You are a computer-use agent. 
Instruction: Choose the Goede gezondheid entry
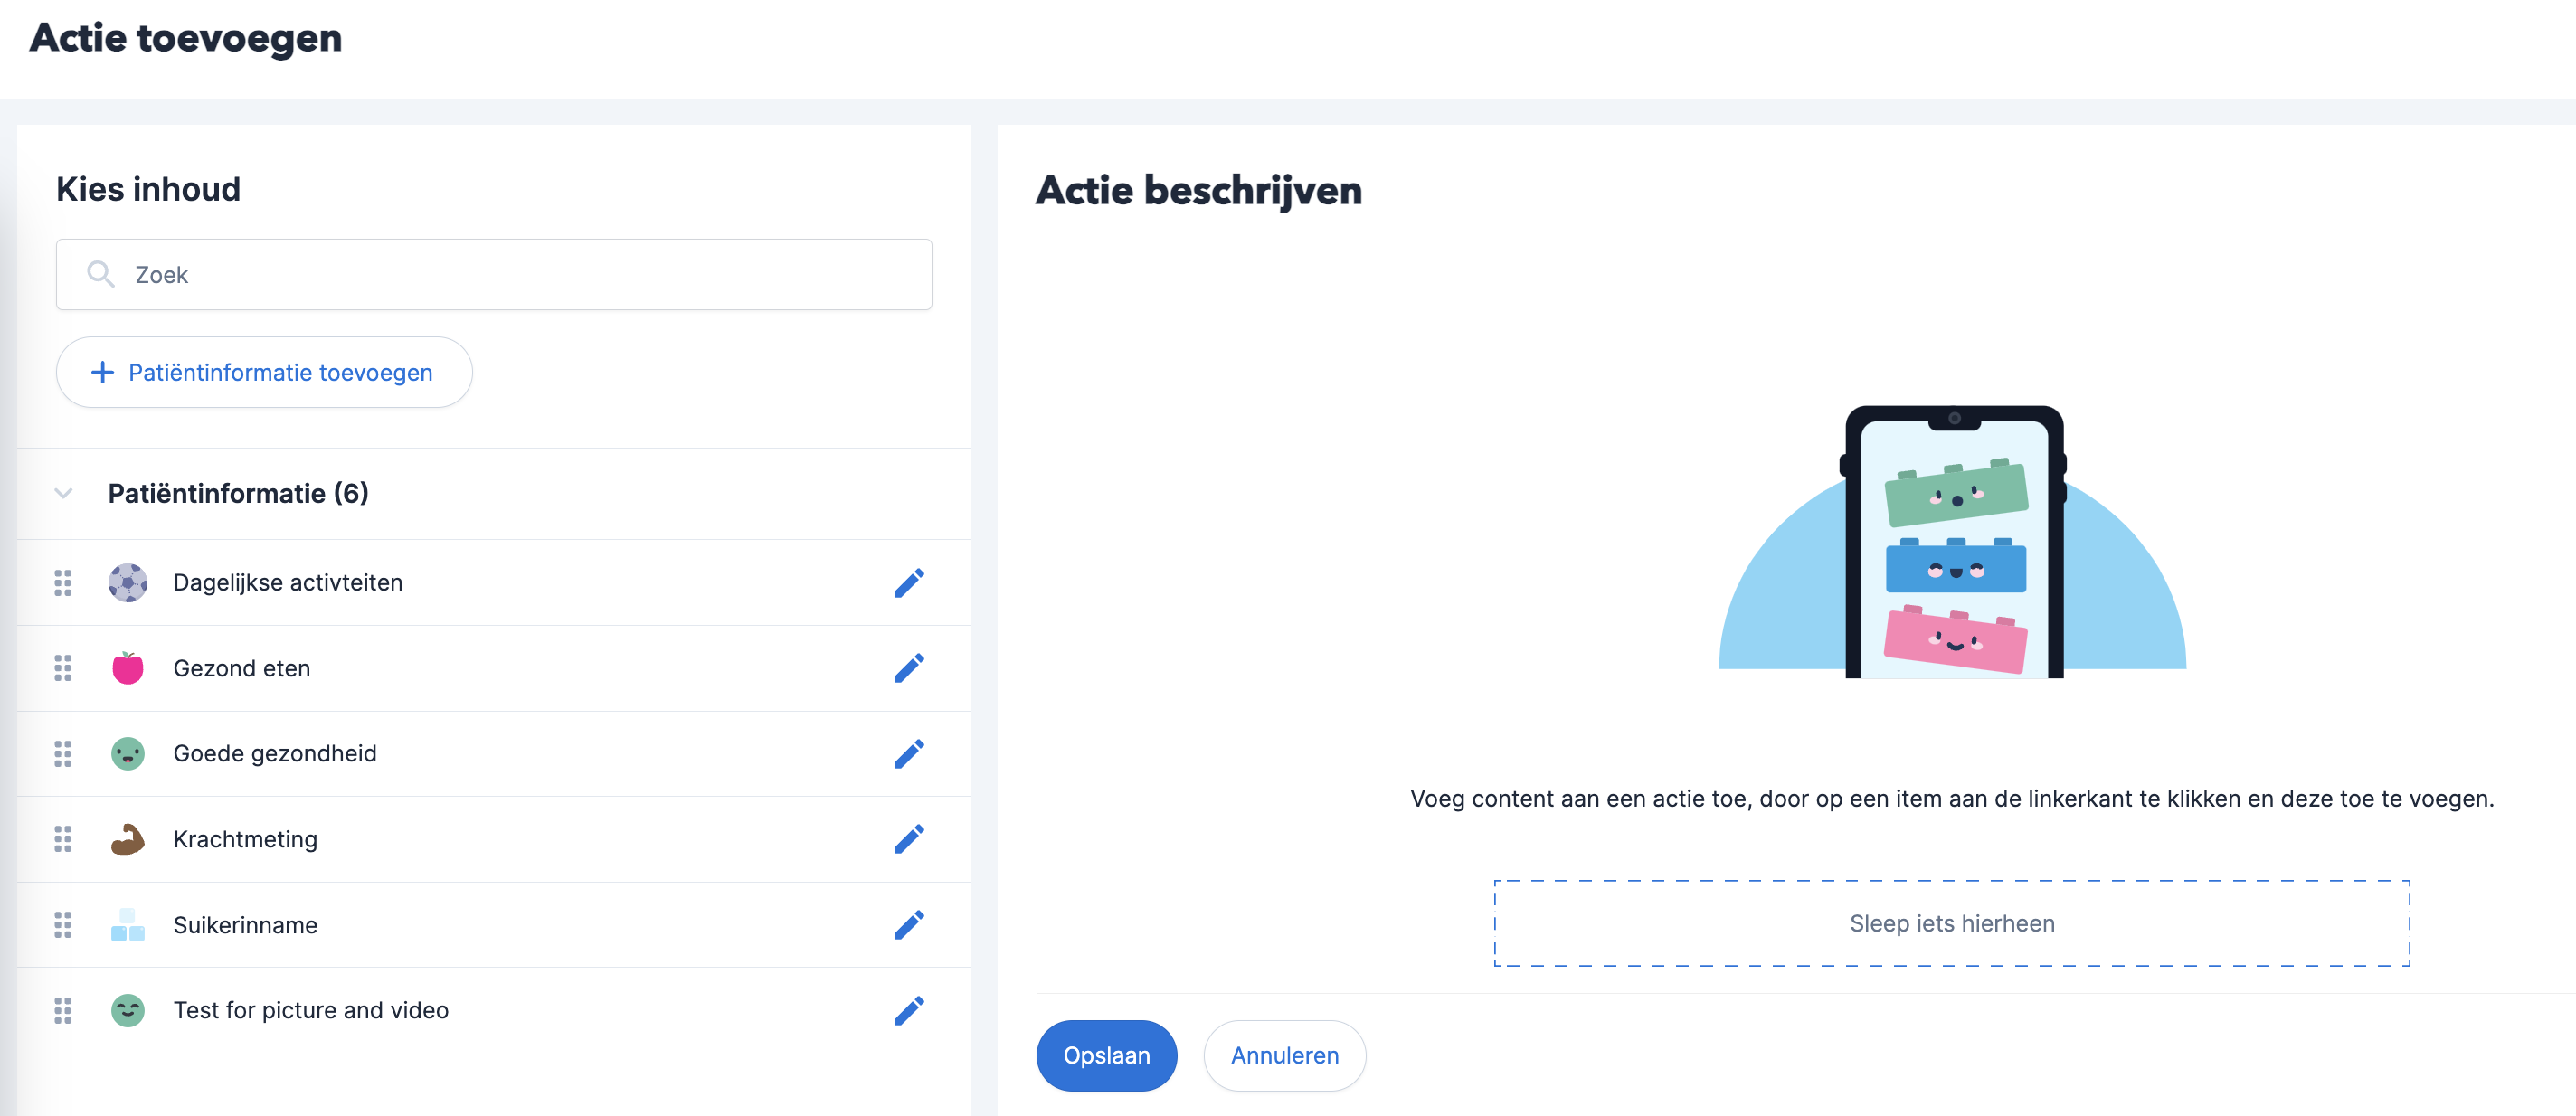pos(494,754)
